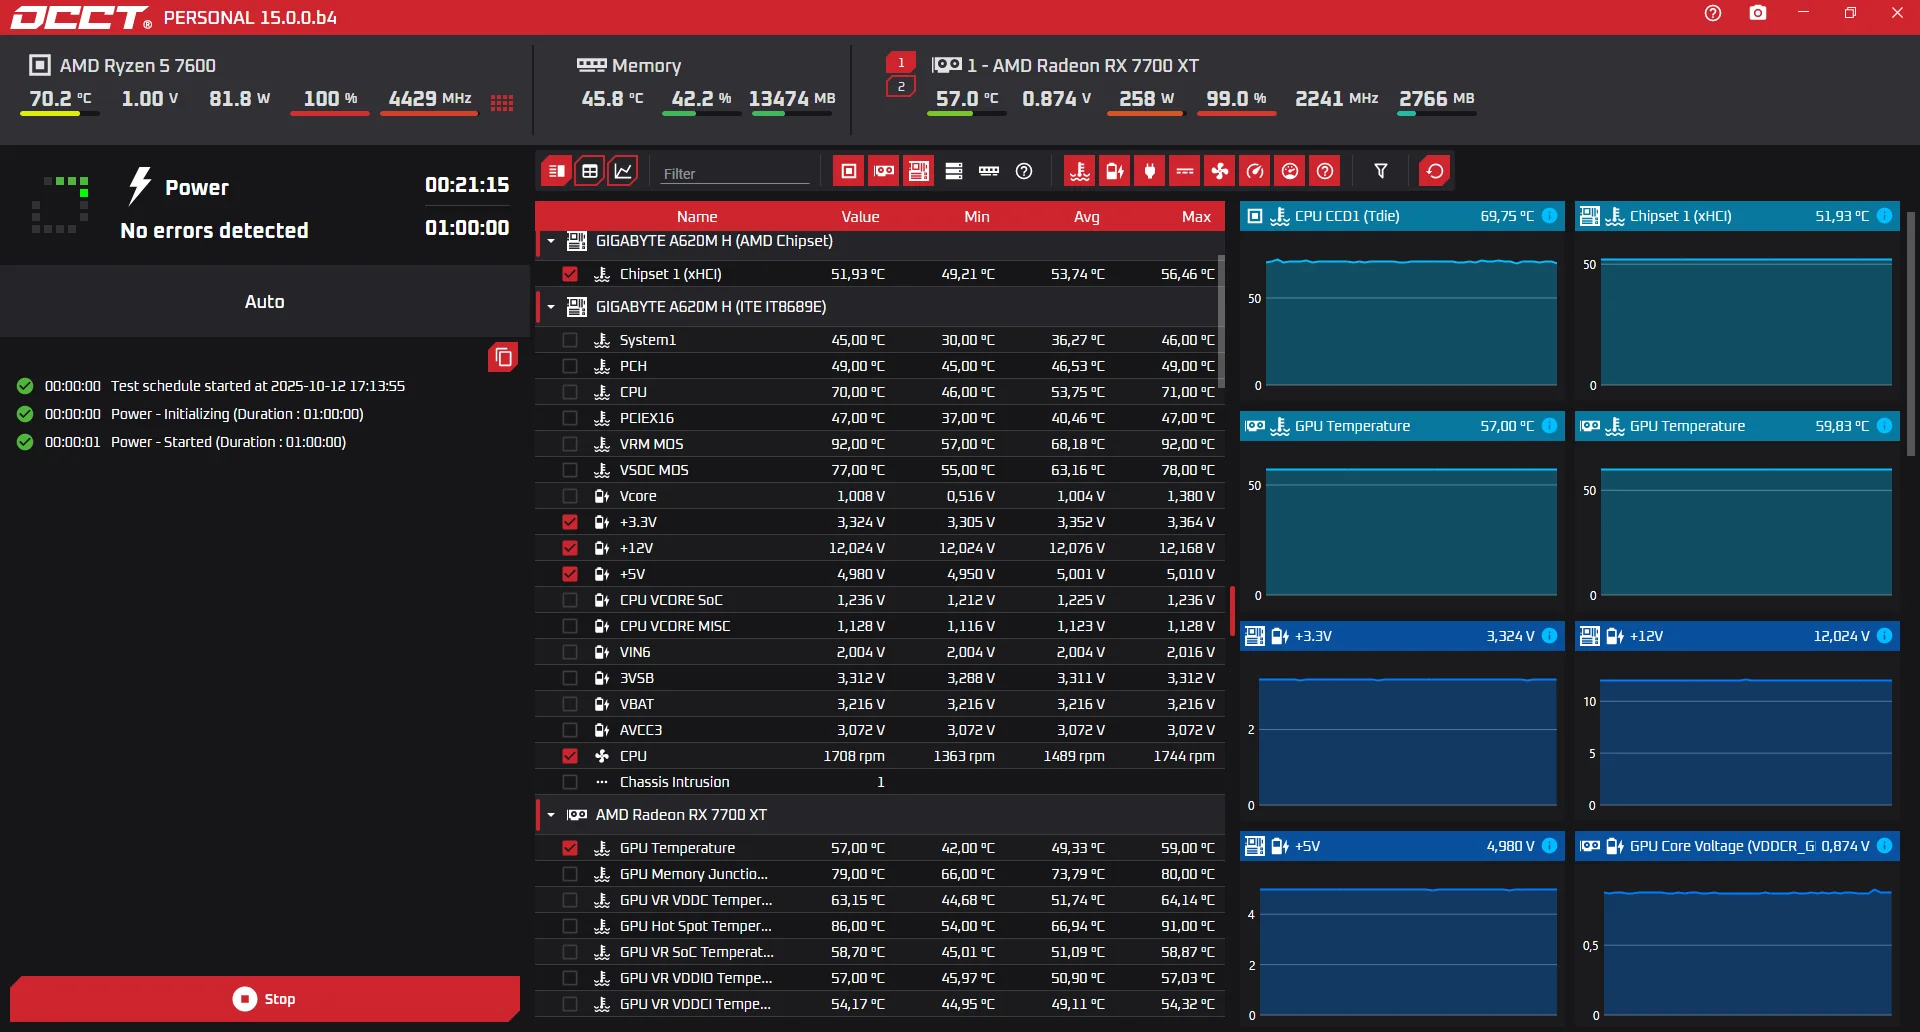1920x1032 pixels.
Task: Sort the sensor table by Max column
Action: [1196, 217]
